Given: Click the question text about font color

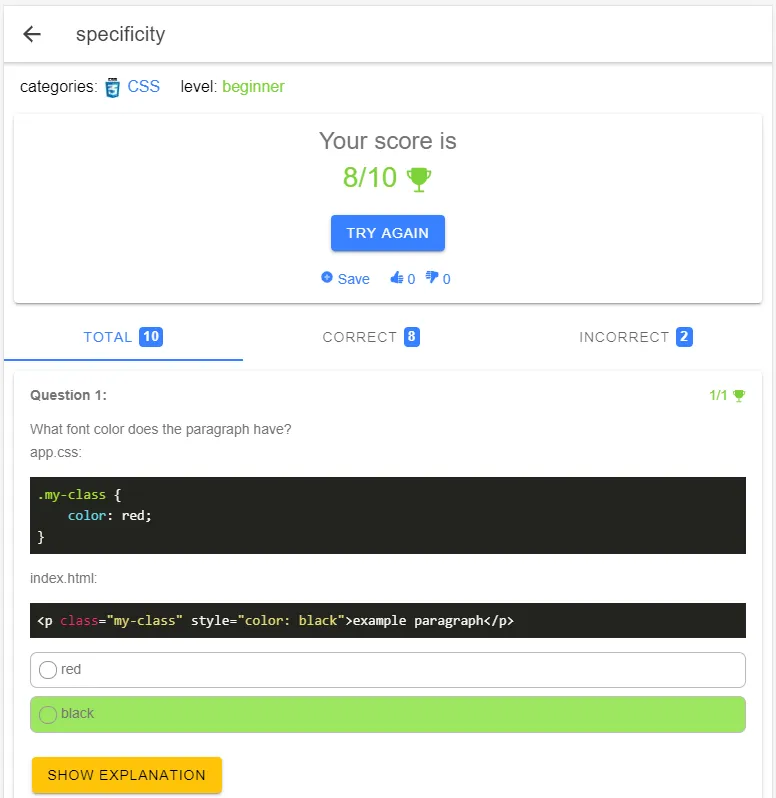Looking at the screenshot, I should (161, 430).
